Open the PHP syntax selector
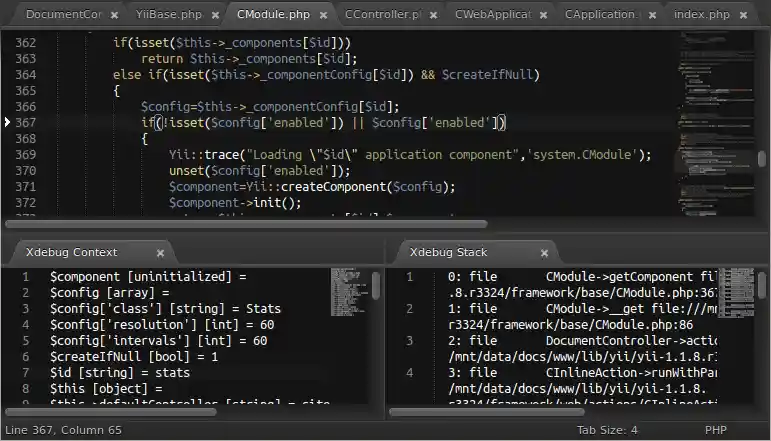Image resolution: width=771 pixels, height=441 pixels. 715,430
